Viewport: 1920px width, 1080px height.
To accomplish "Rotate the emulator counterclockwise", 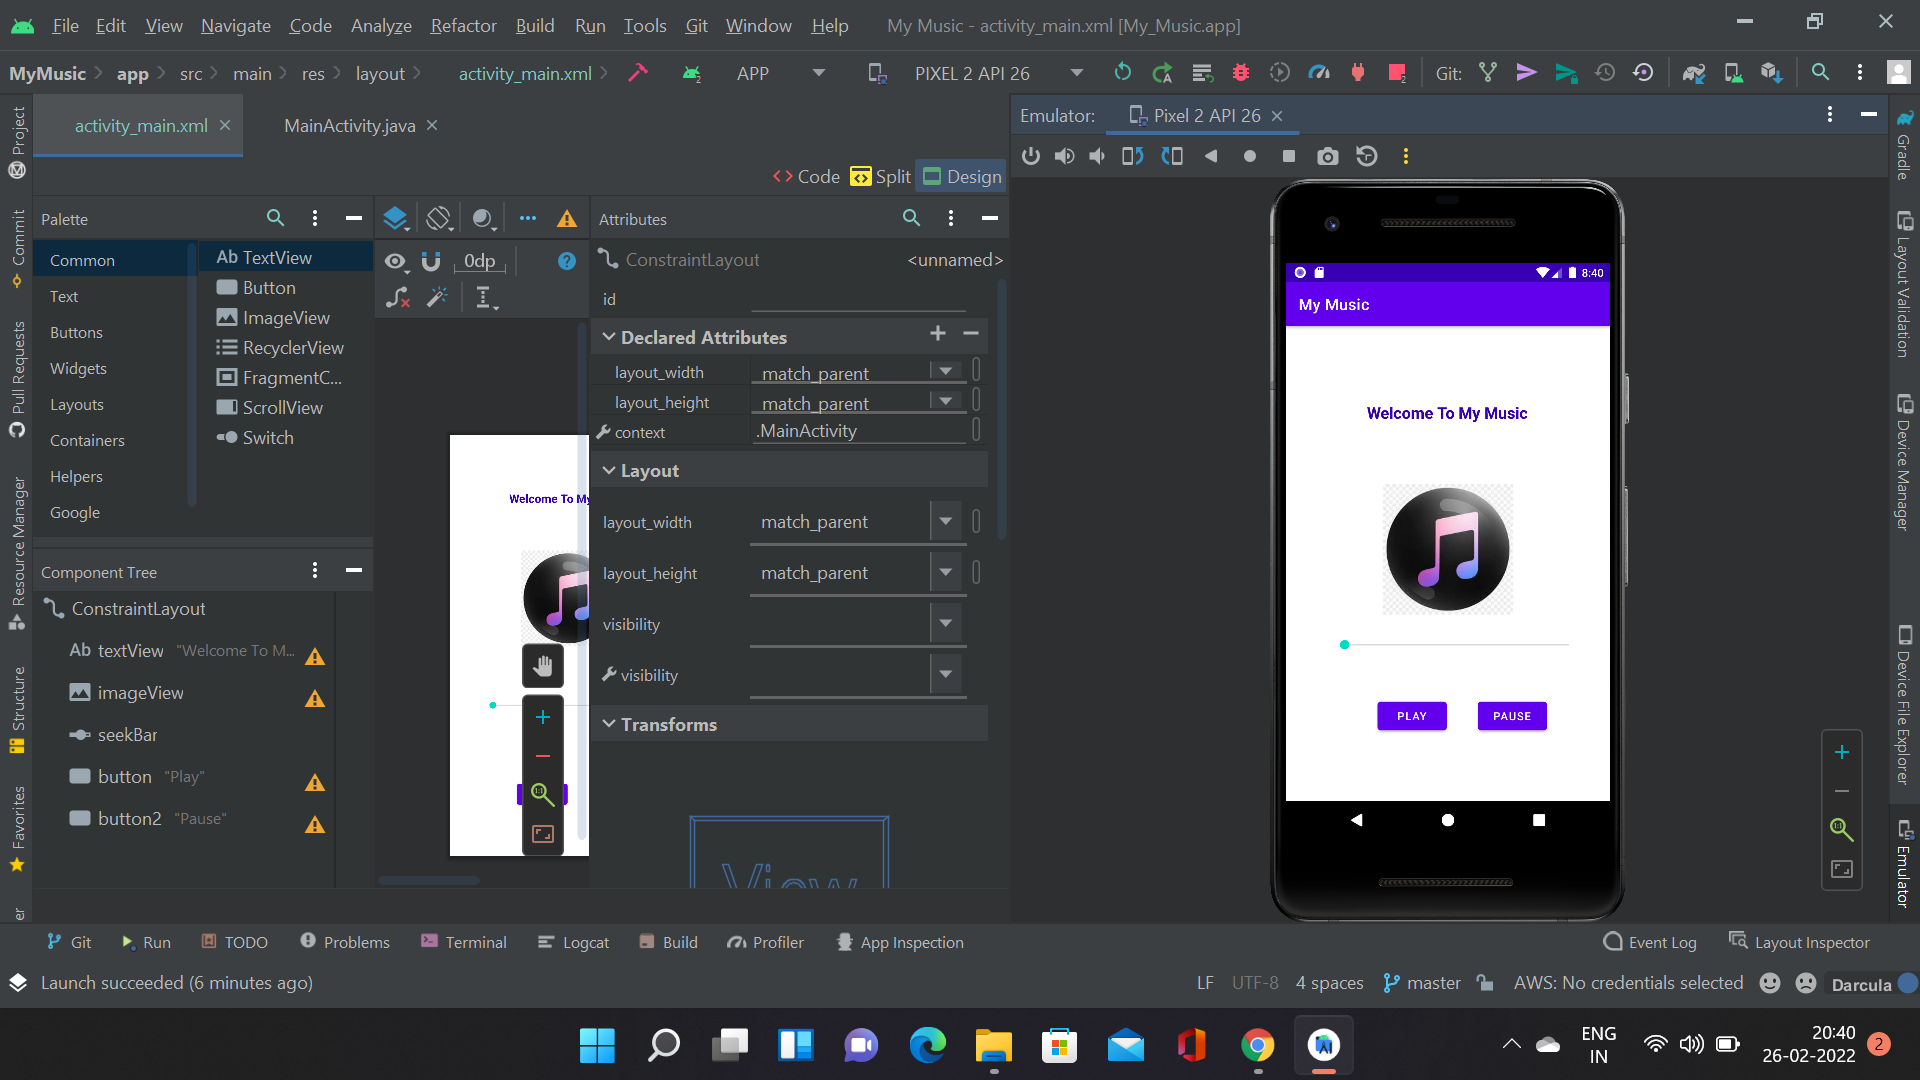I will [1133, 156].
